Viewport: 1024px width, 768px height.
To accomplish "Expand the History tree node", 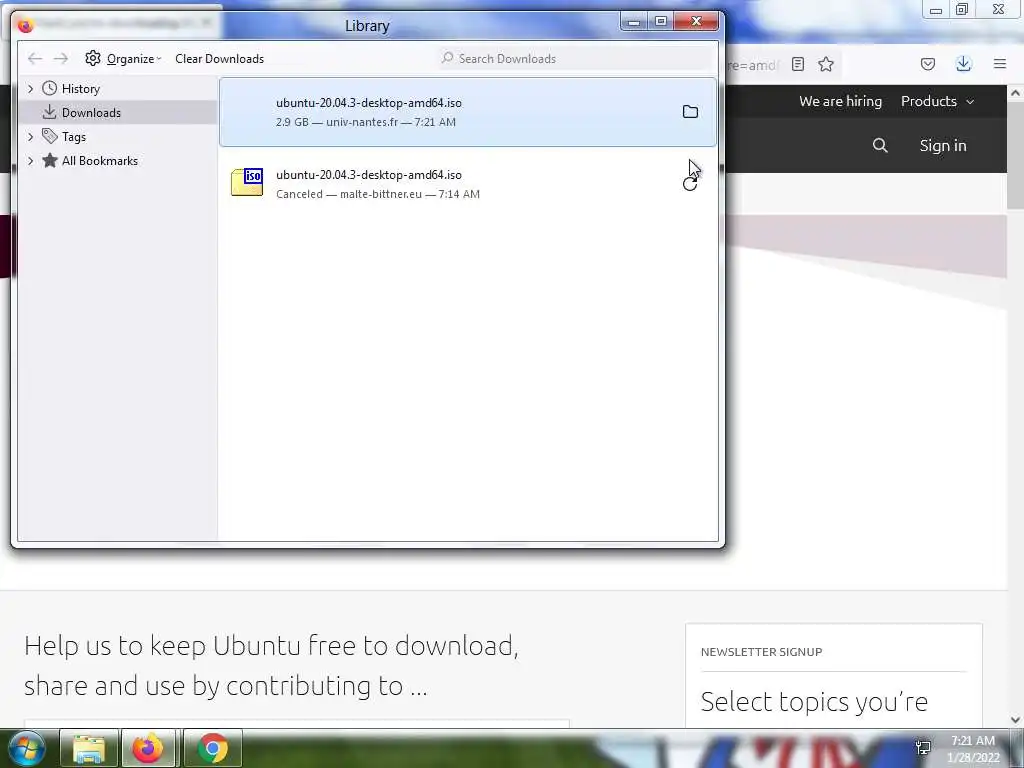I will click(x=30, y=88).
